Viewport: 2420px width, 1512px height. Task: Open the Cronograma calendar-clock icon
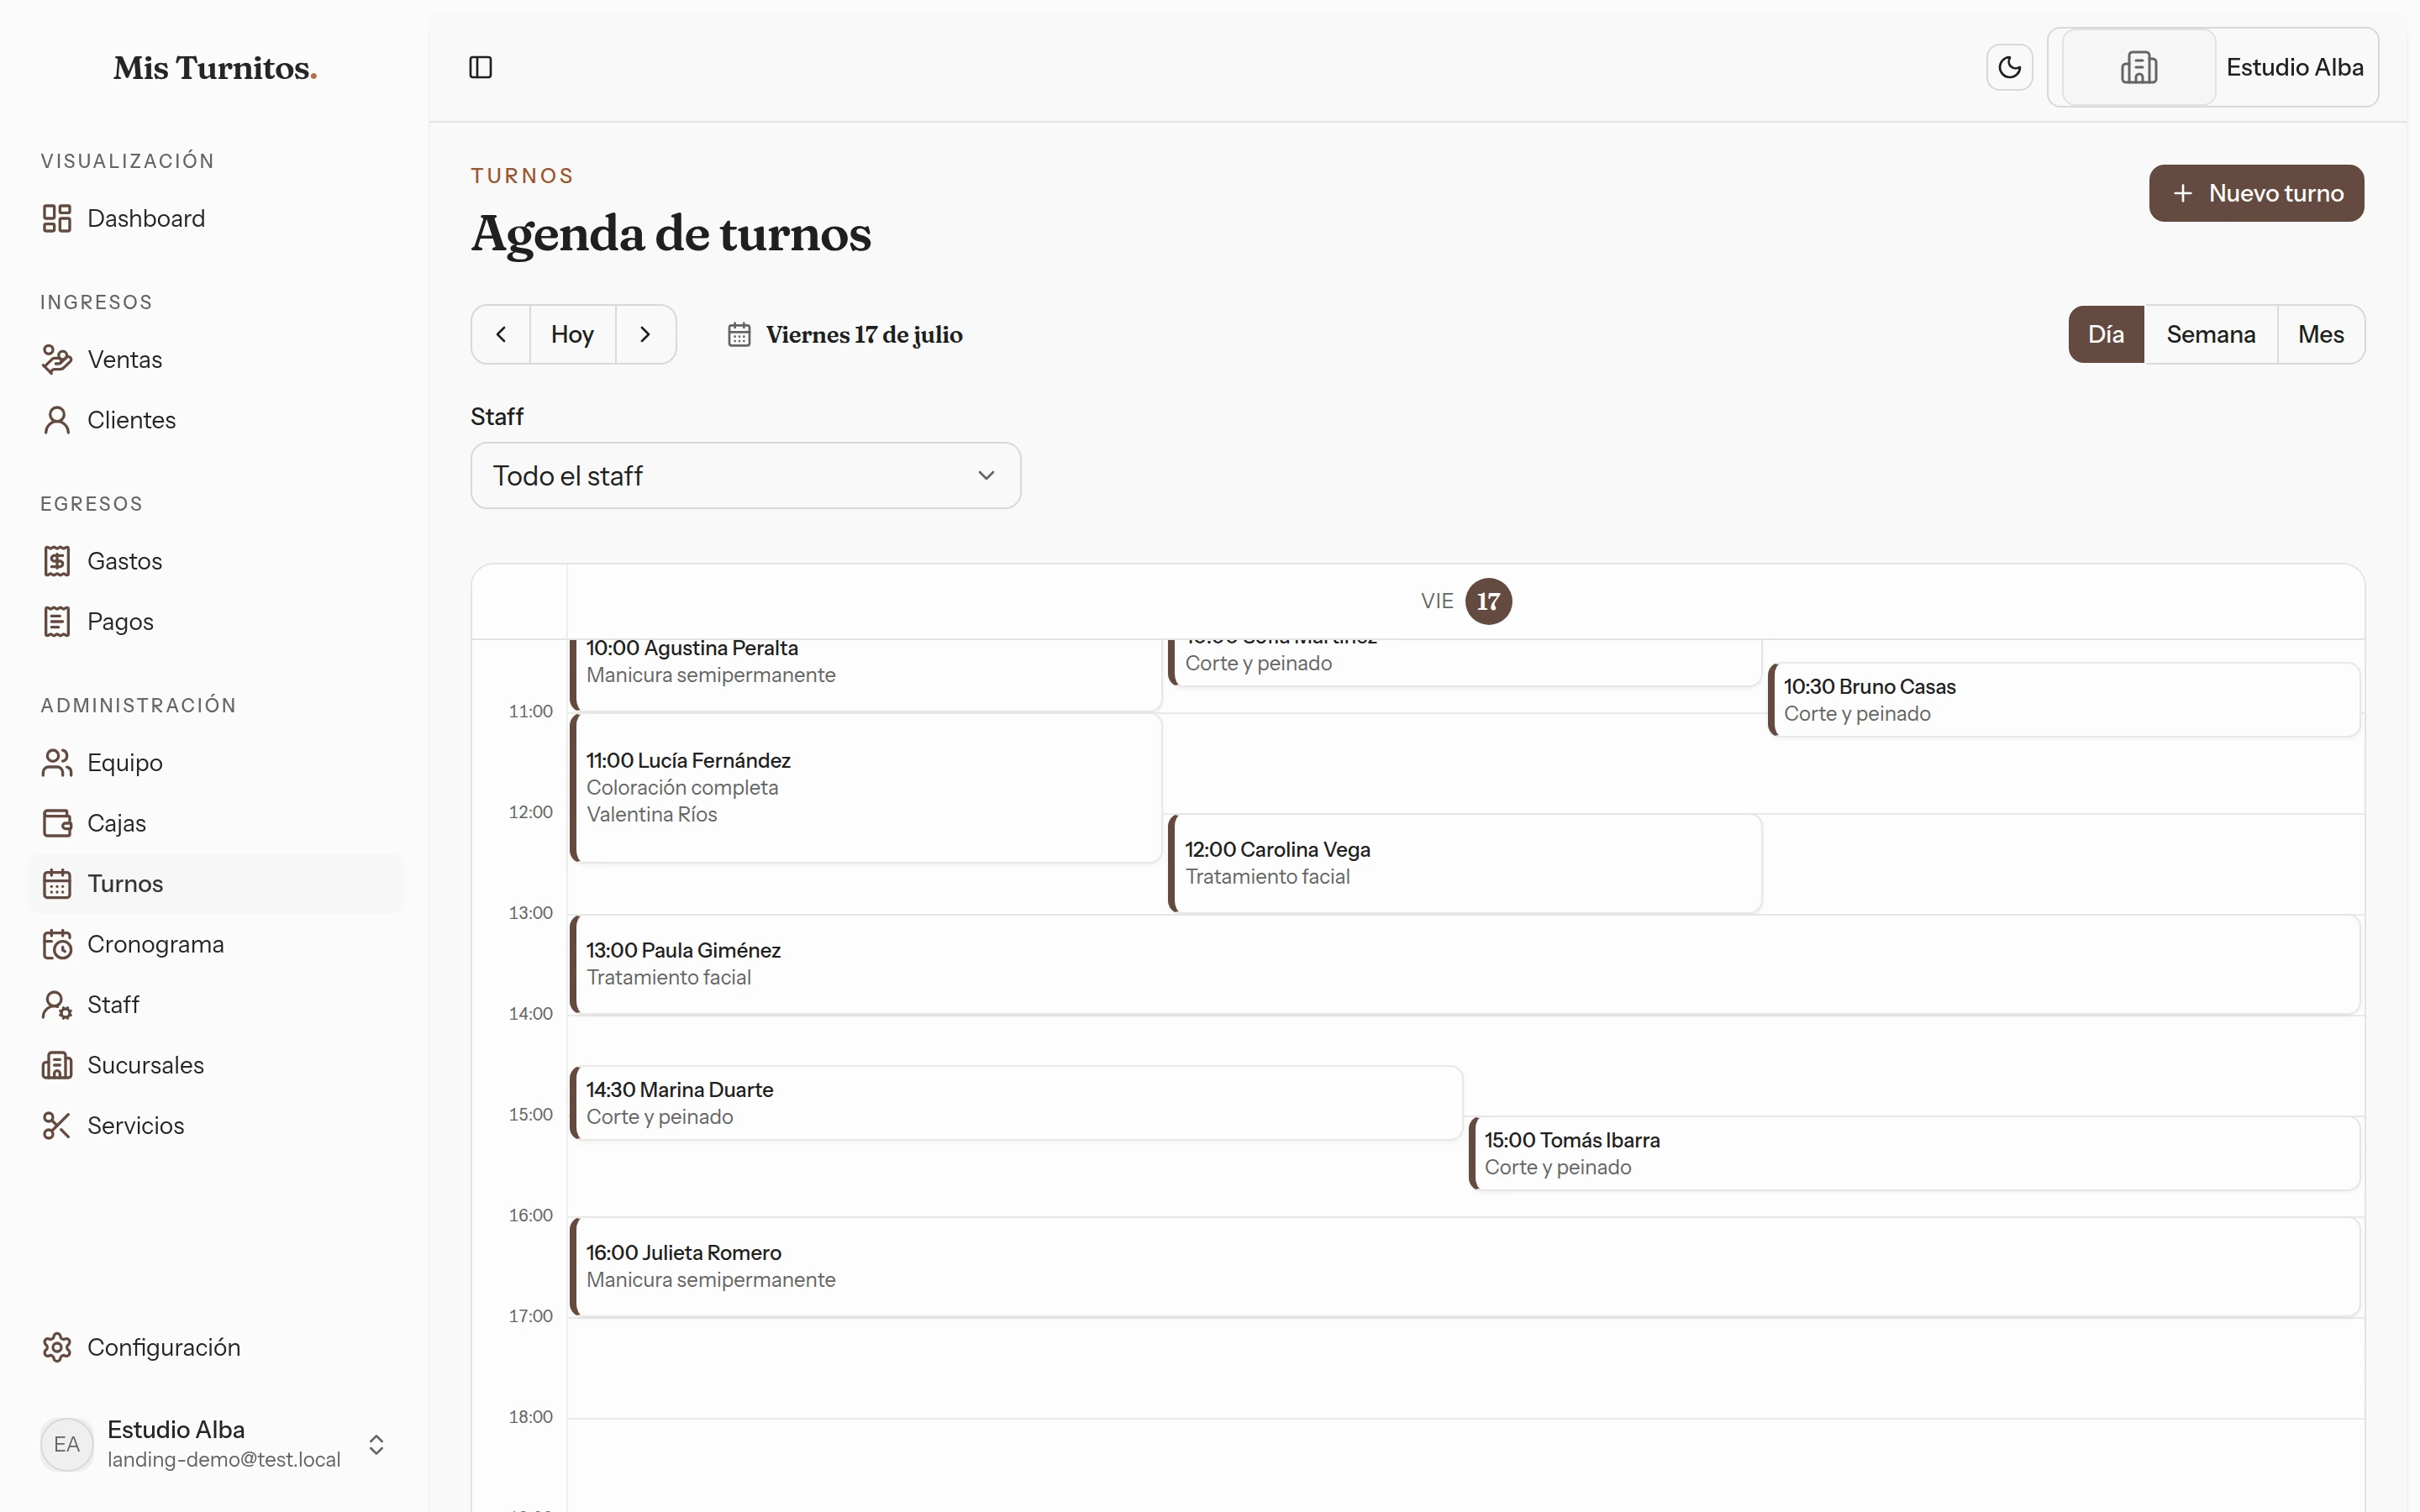pos(57,944)
